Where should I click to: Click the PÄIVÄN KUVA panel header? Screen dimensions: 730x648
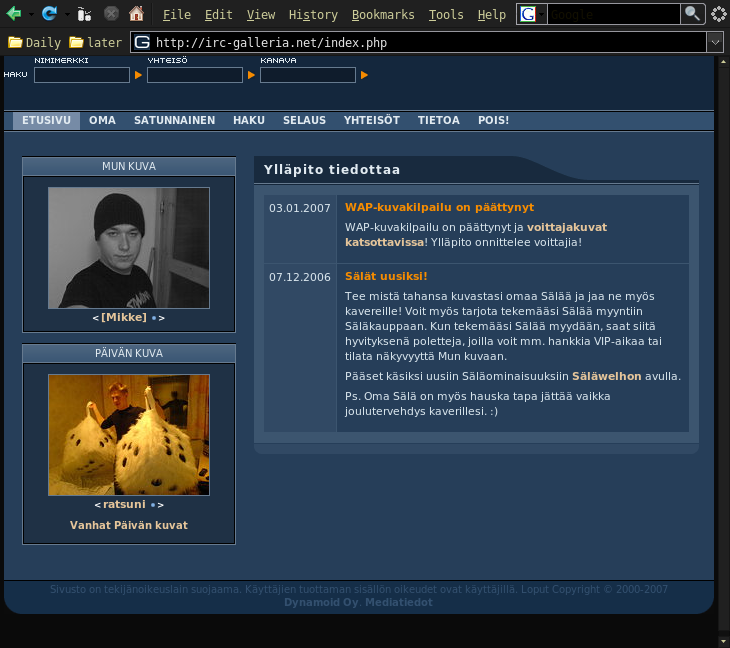pyautogui.click(x=129, y=353)
